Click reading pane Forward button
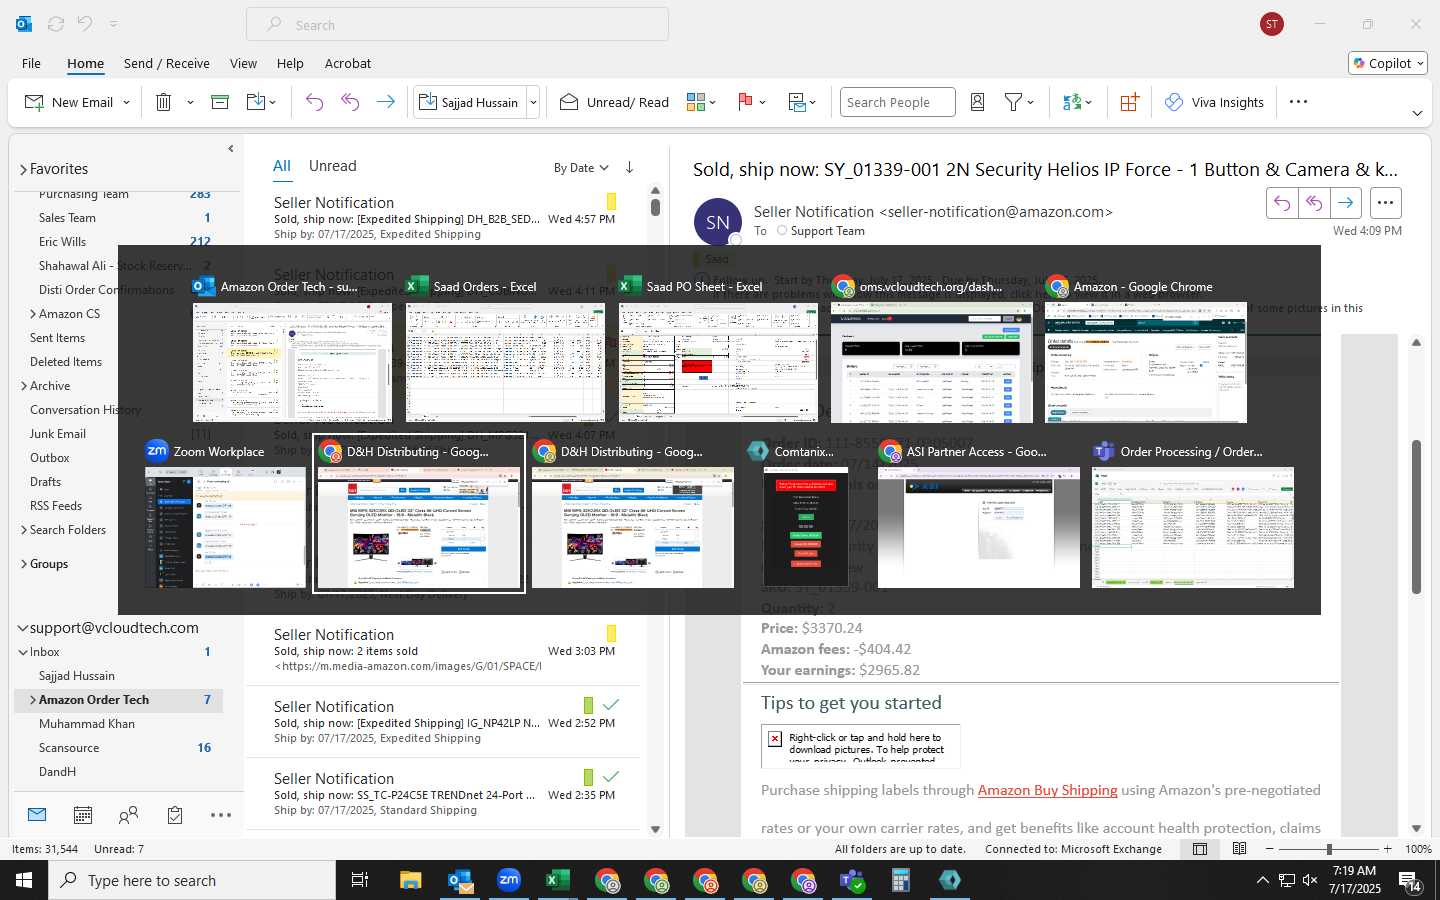This screenshot has width=1440, height=900. point(1346,203)
